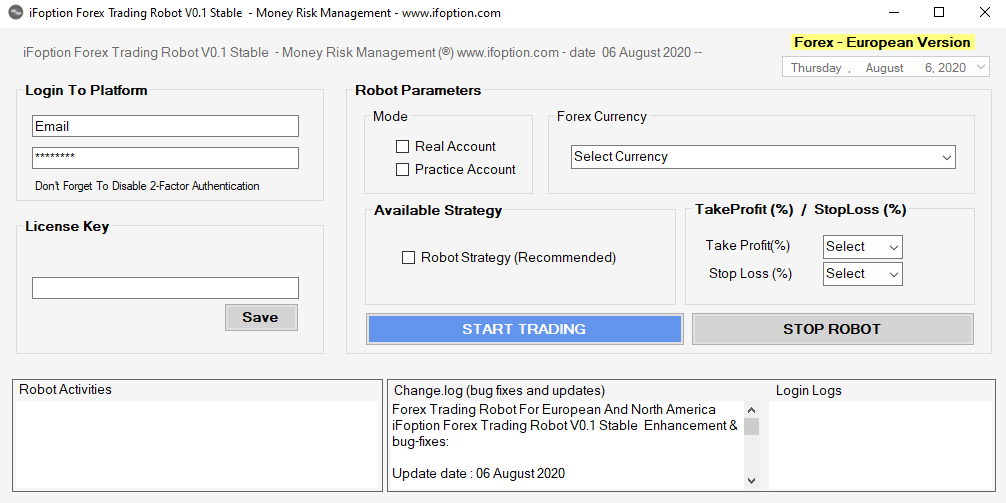
Task: Click 'Forex - European Version' yellow label
Action: (x=882, y=42)
